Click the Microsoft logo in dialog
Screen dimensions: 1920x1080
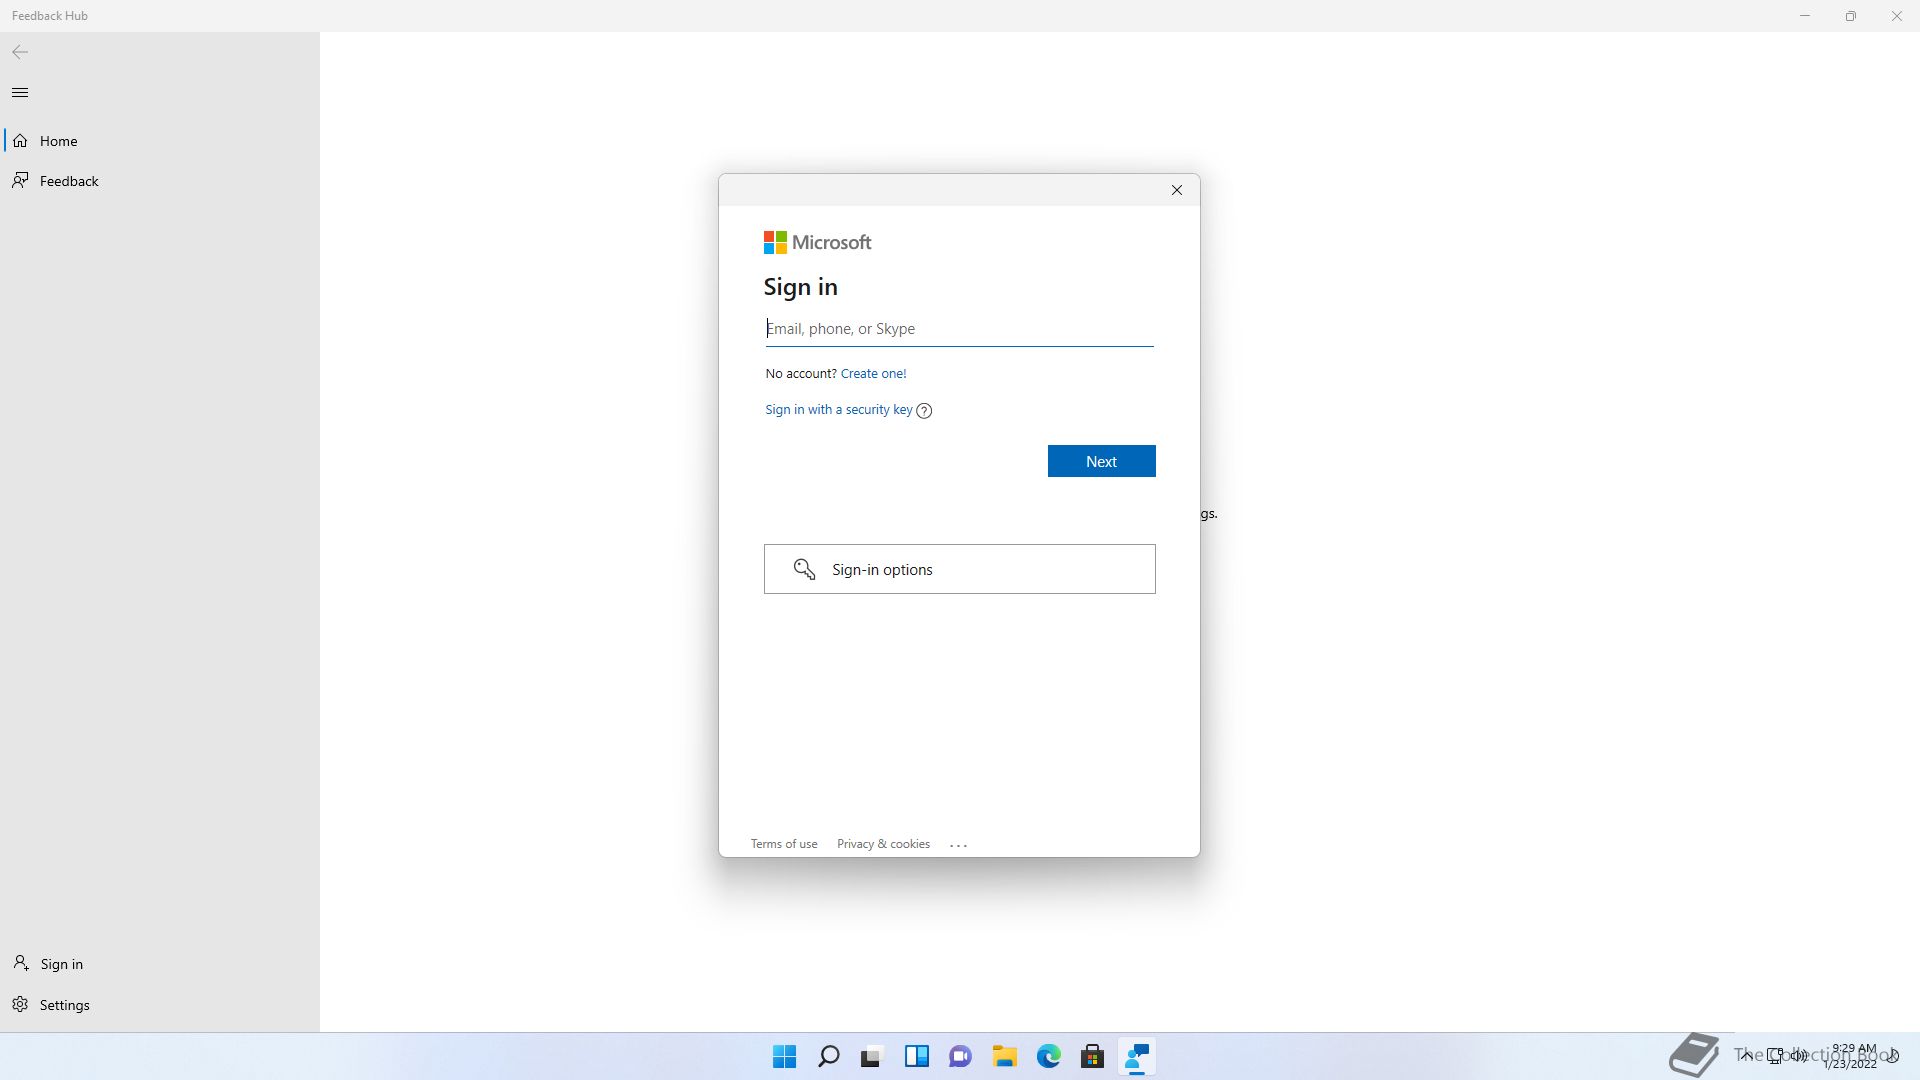pos(818,242)
